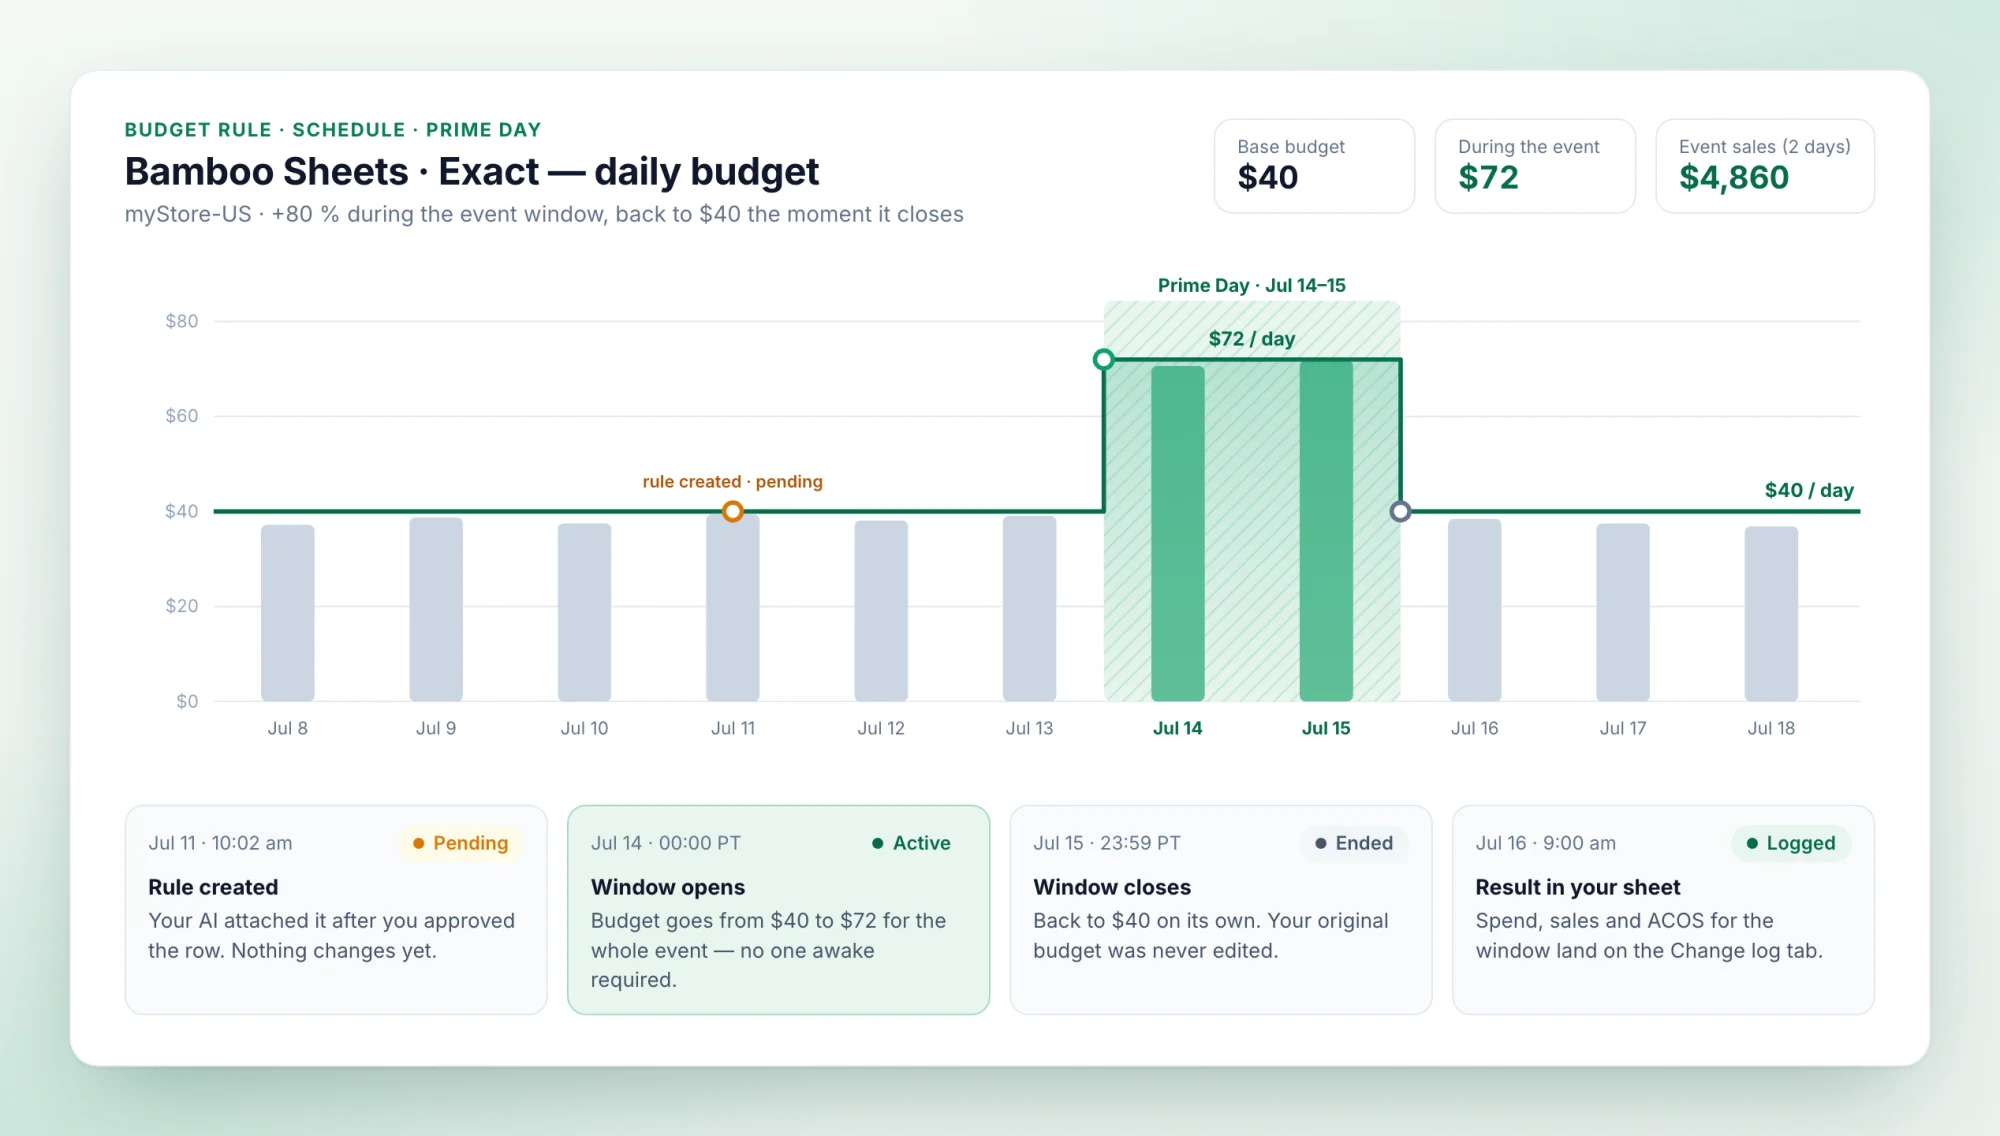
Task: Click the BUDGET RULE · SCHEDULE · PRIME DAY breadcrumb
Action: [333, 130]
